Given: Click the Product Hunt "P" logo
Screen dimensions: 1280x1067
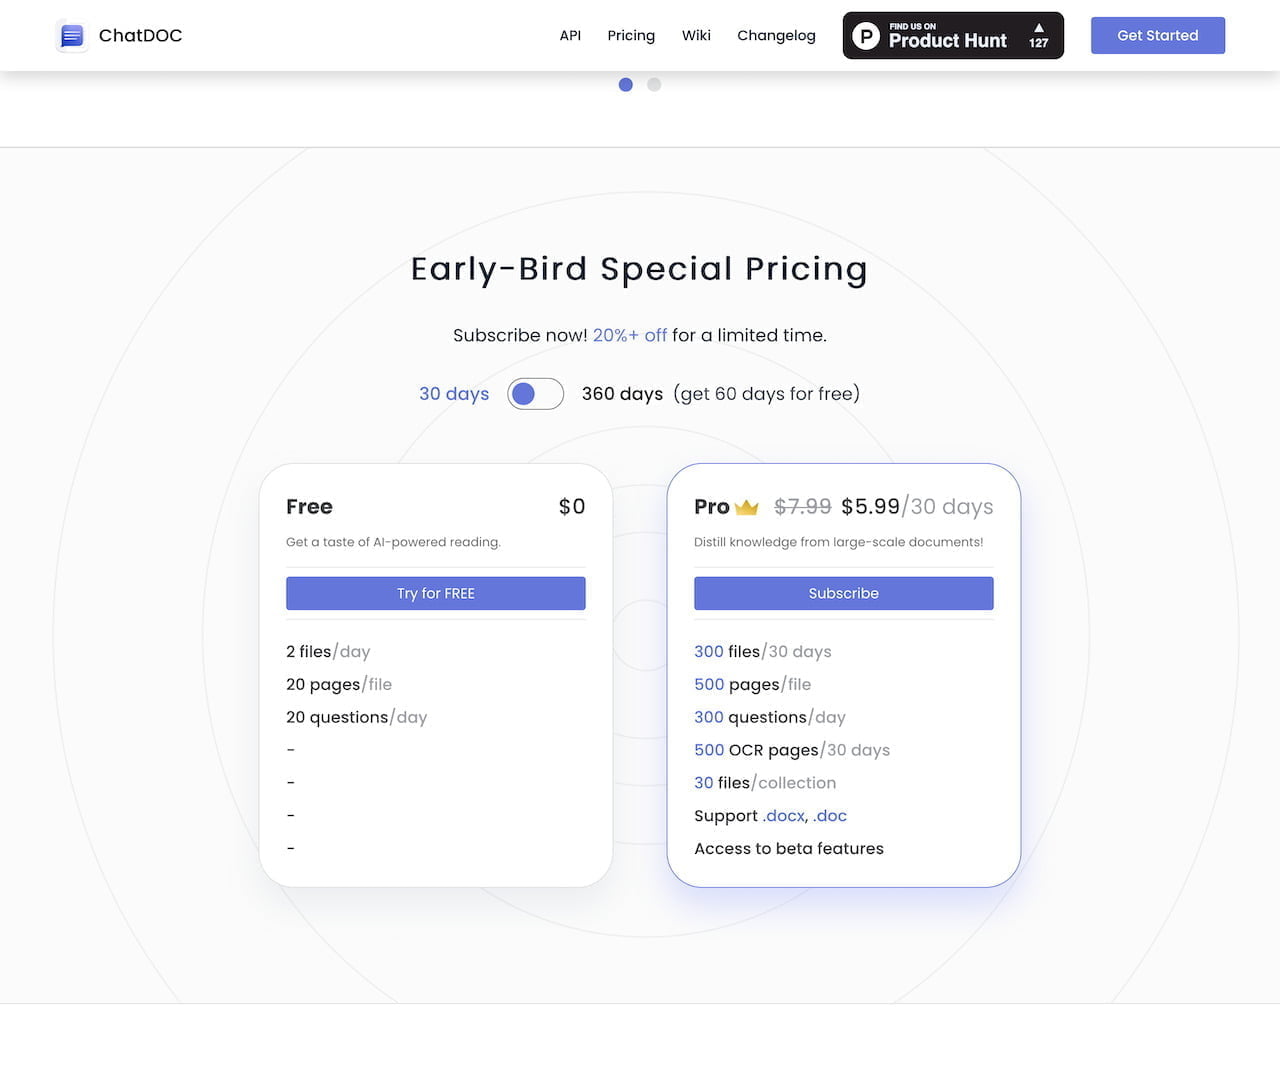Looking at the screenshot, I should 866,36.
